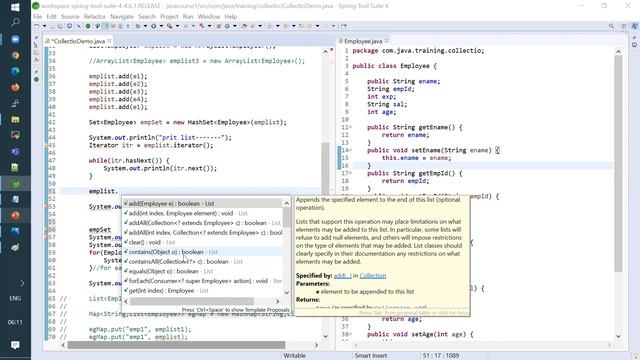Open the Windows Start menu
Screen dimensions: 640x360
click(15, 7)
